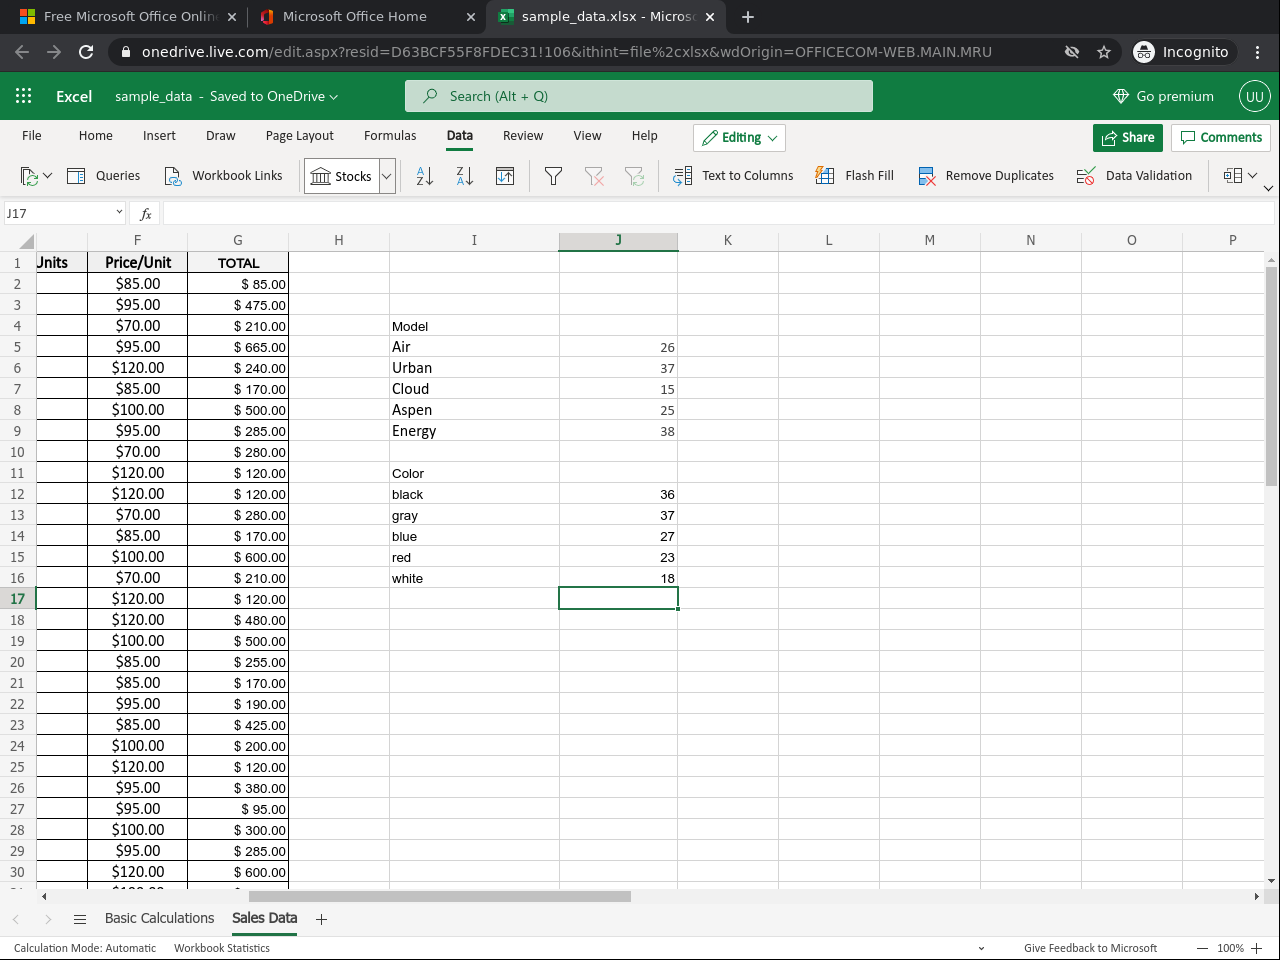
Task: Switch to the Formulas ribbon tab
Action: coord(390,135)
